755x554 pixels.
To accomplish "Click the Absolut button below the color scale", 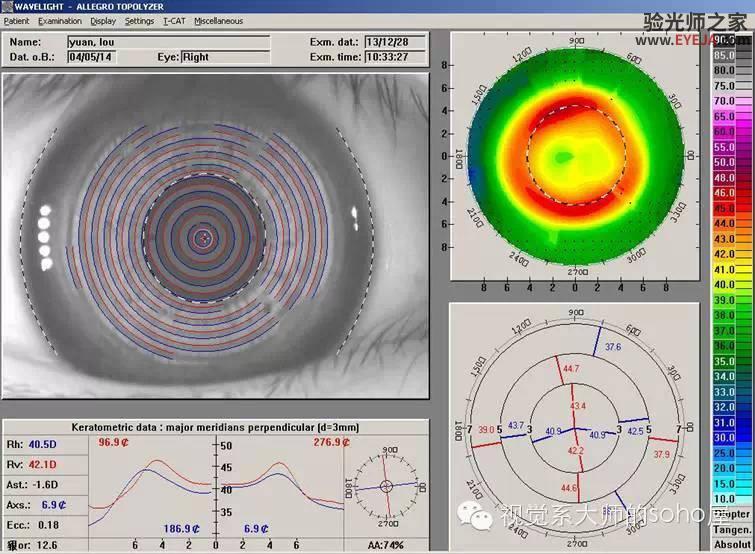I will click(x=732, y=544).
